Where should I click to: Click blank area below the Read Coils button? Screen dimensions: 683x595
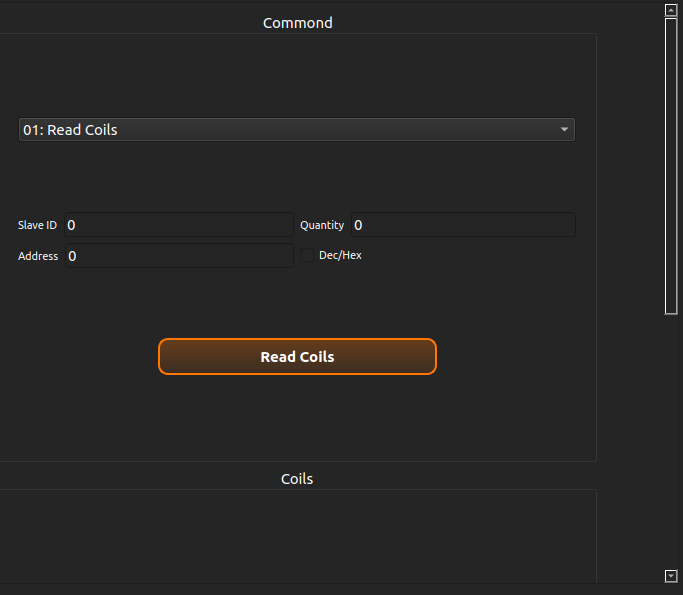tap(297, 420)
